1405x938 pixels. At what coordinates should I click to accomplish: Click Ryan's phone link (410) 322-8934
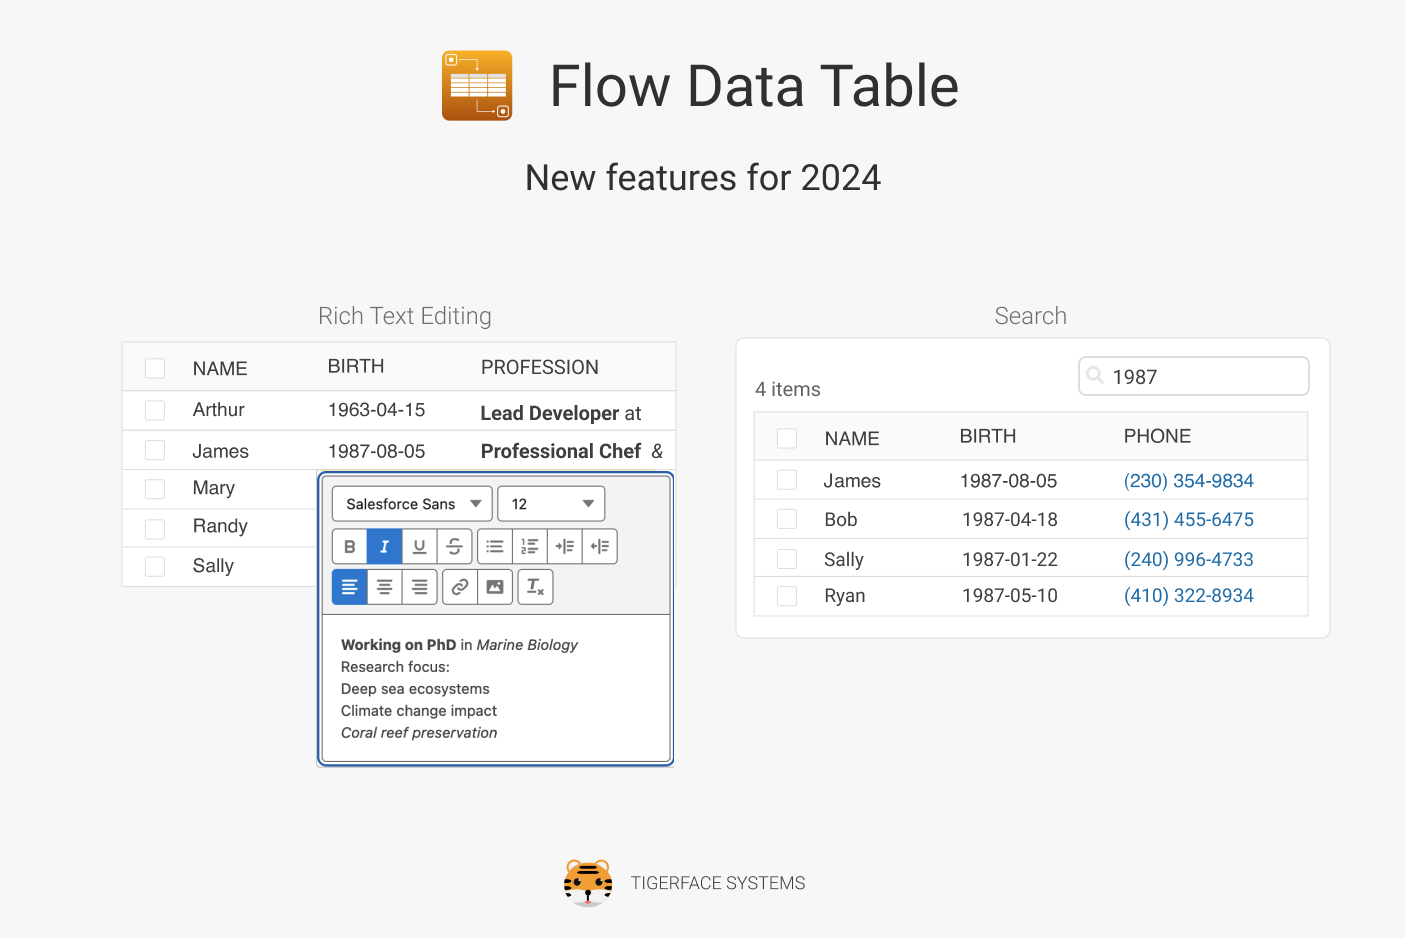pyautogui.click(x=1188, y=596)
